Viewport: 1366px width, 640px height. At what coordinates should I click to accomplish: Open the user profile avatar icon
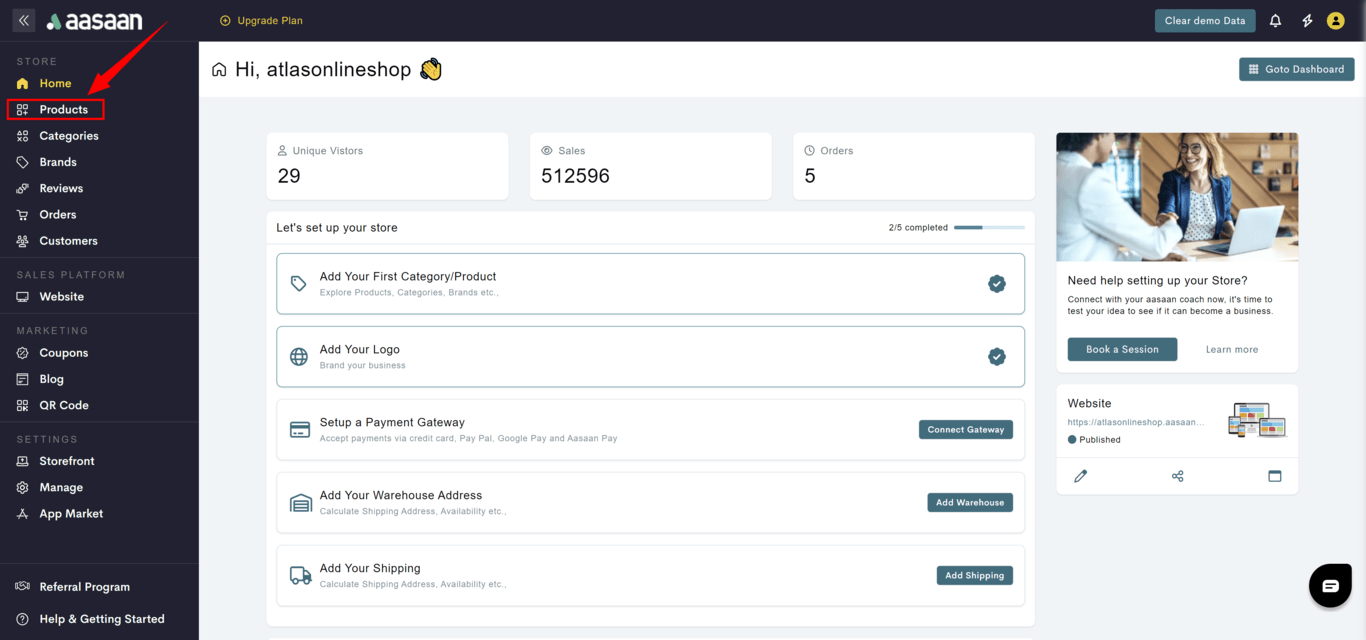(x=1335, y=20)
